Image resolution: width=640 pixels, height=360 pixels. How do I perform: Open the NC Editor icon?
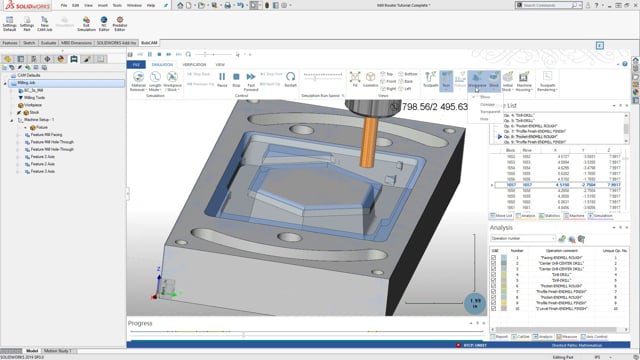point(104,24)
